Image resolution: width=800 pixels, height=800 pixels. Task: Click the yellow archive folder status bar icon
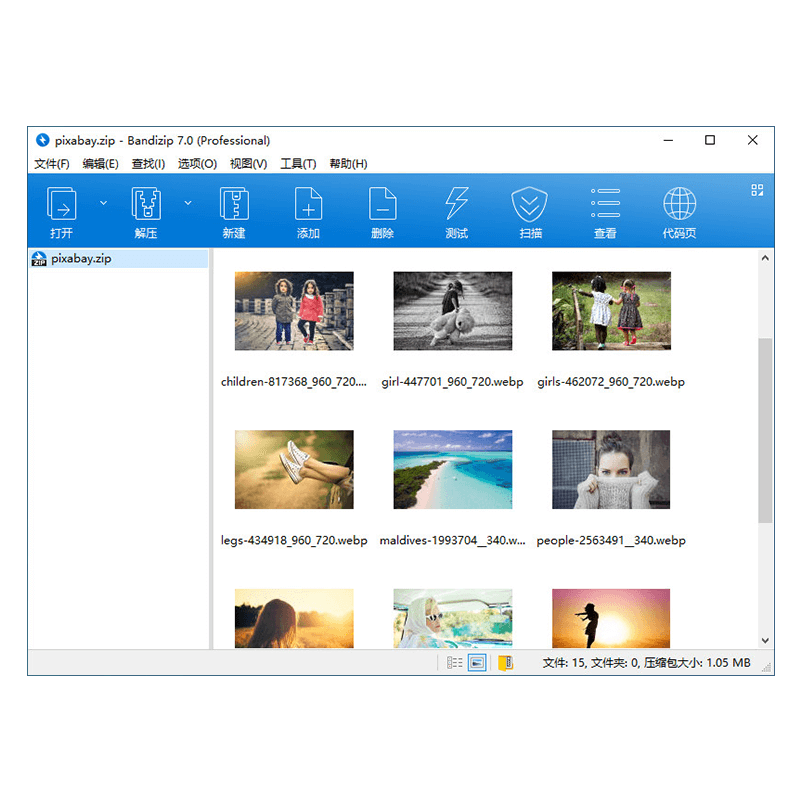pos(506,663)
